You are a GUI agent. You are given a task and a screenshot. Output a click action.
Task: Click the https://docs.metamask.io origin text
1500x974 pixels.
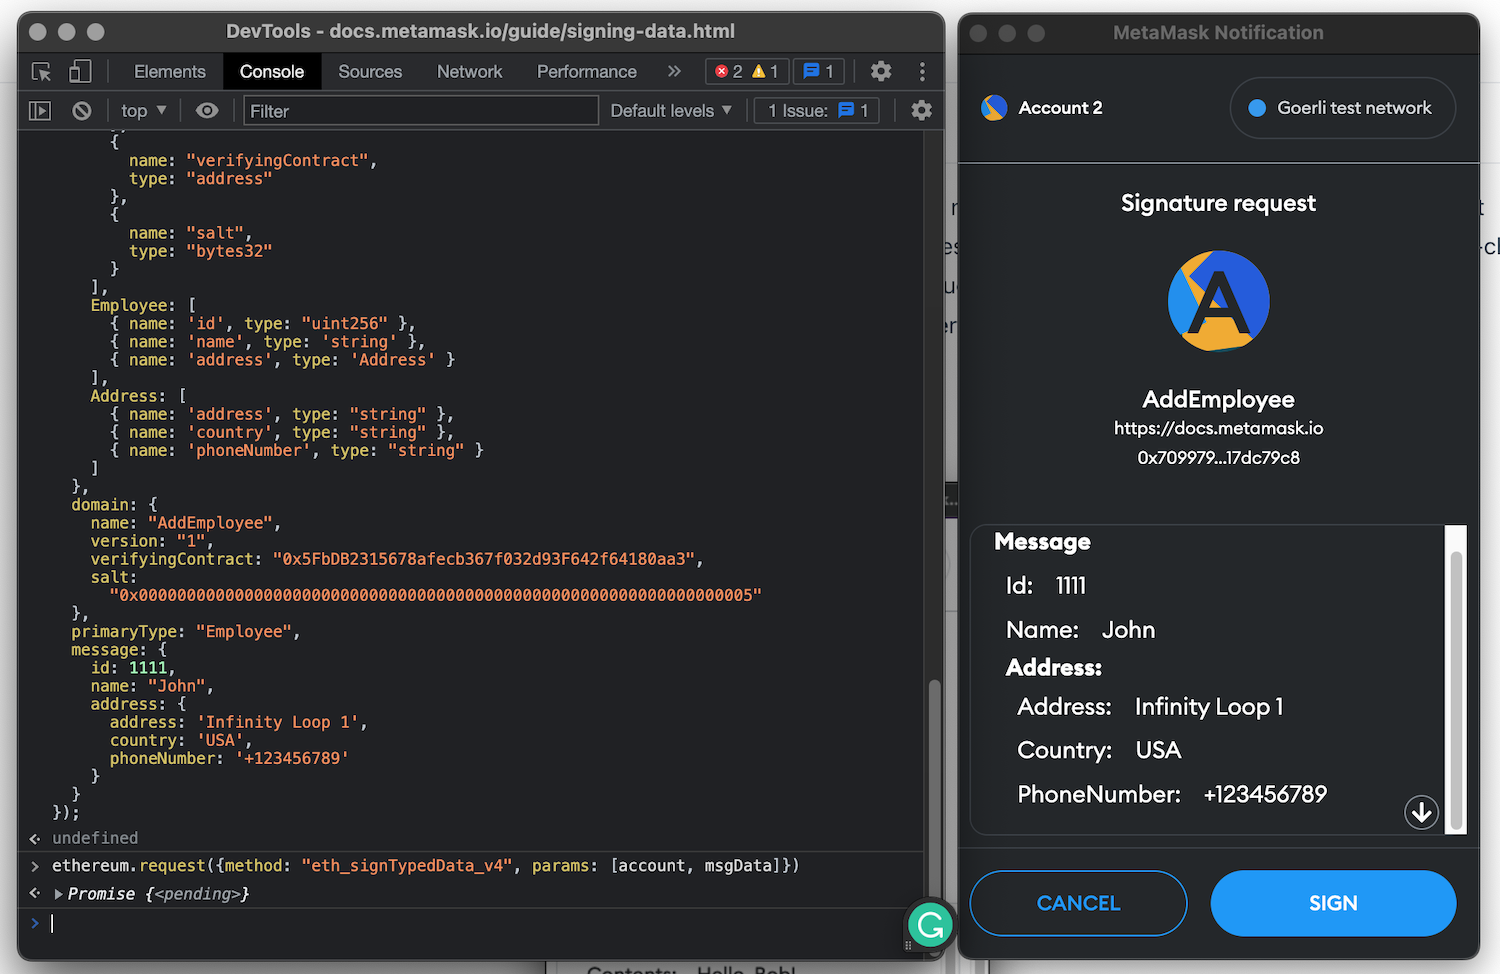[x=1218, y=428]
